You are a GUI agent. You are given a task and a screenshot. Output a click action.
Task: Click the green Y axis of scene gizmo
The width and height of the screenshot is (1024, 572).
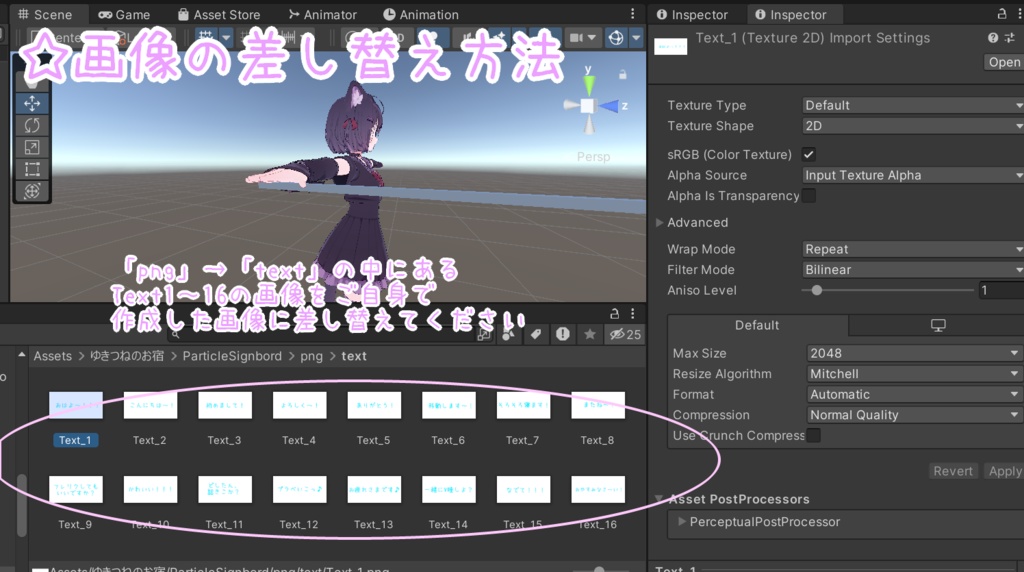point(589,85)
